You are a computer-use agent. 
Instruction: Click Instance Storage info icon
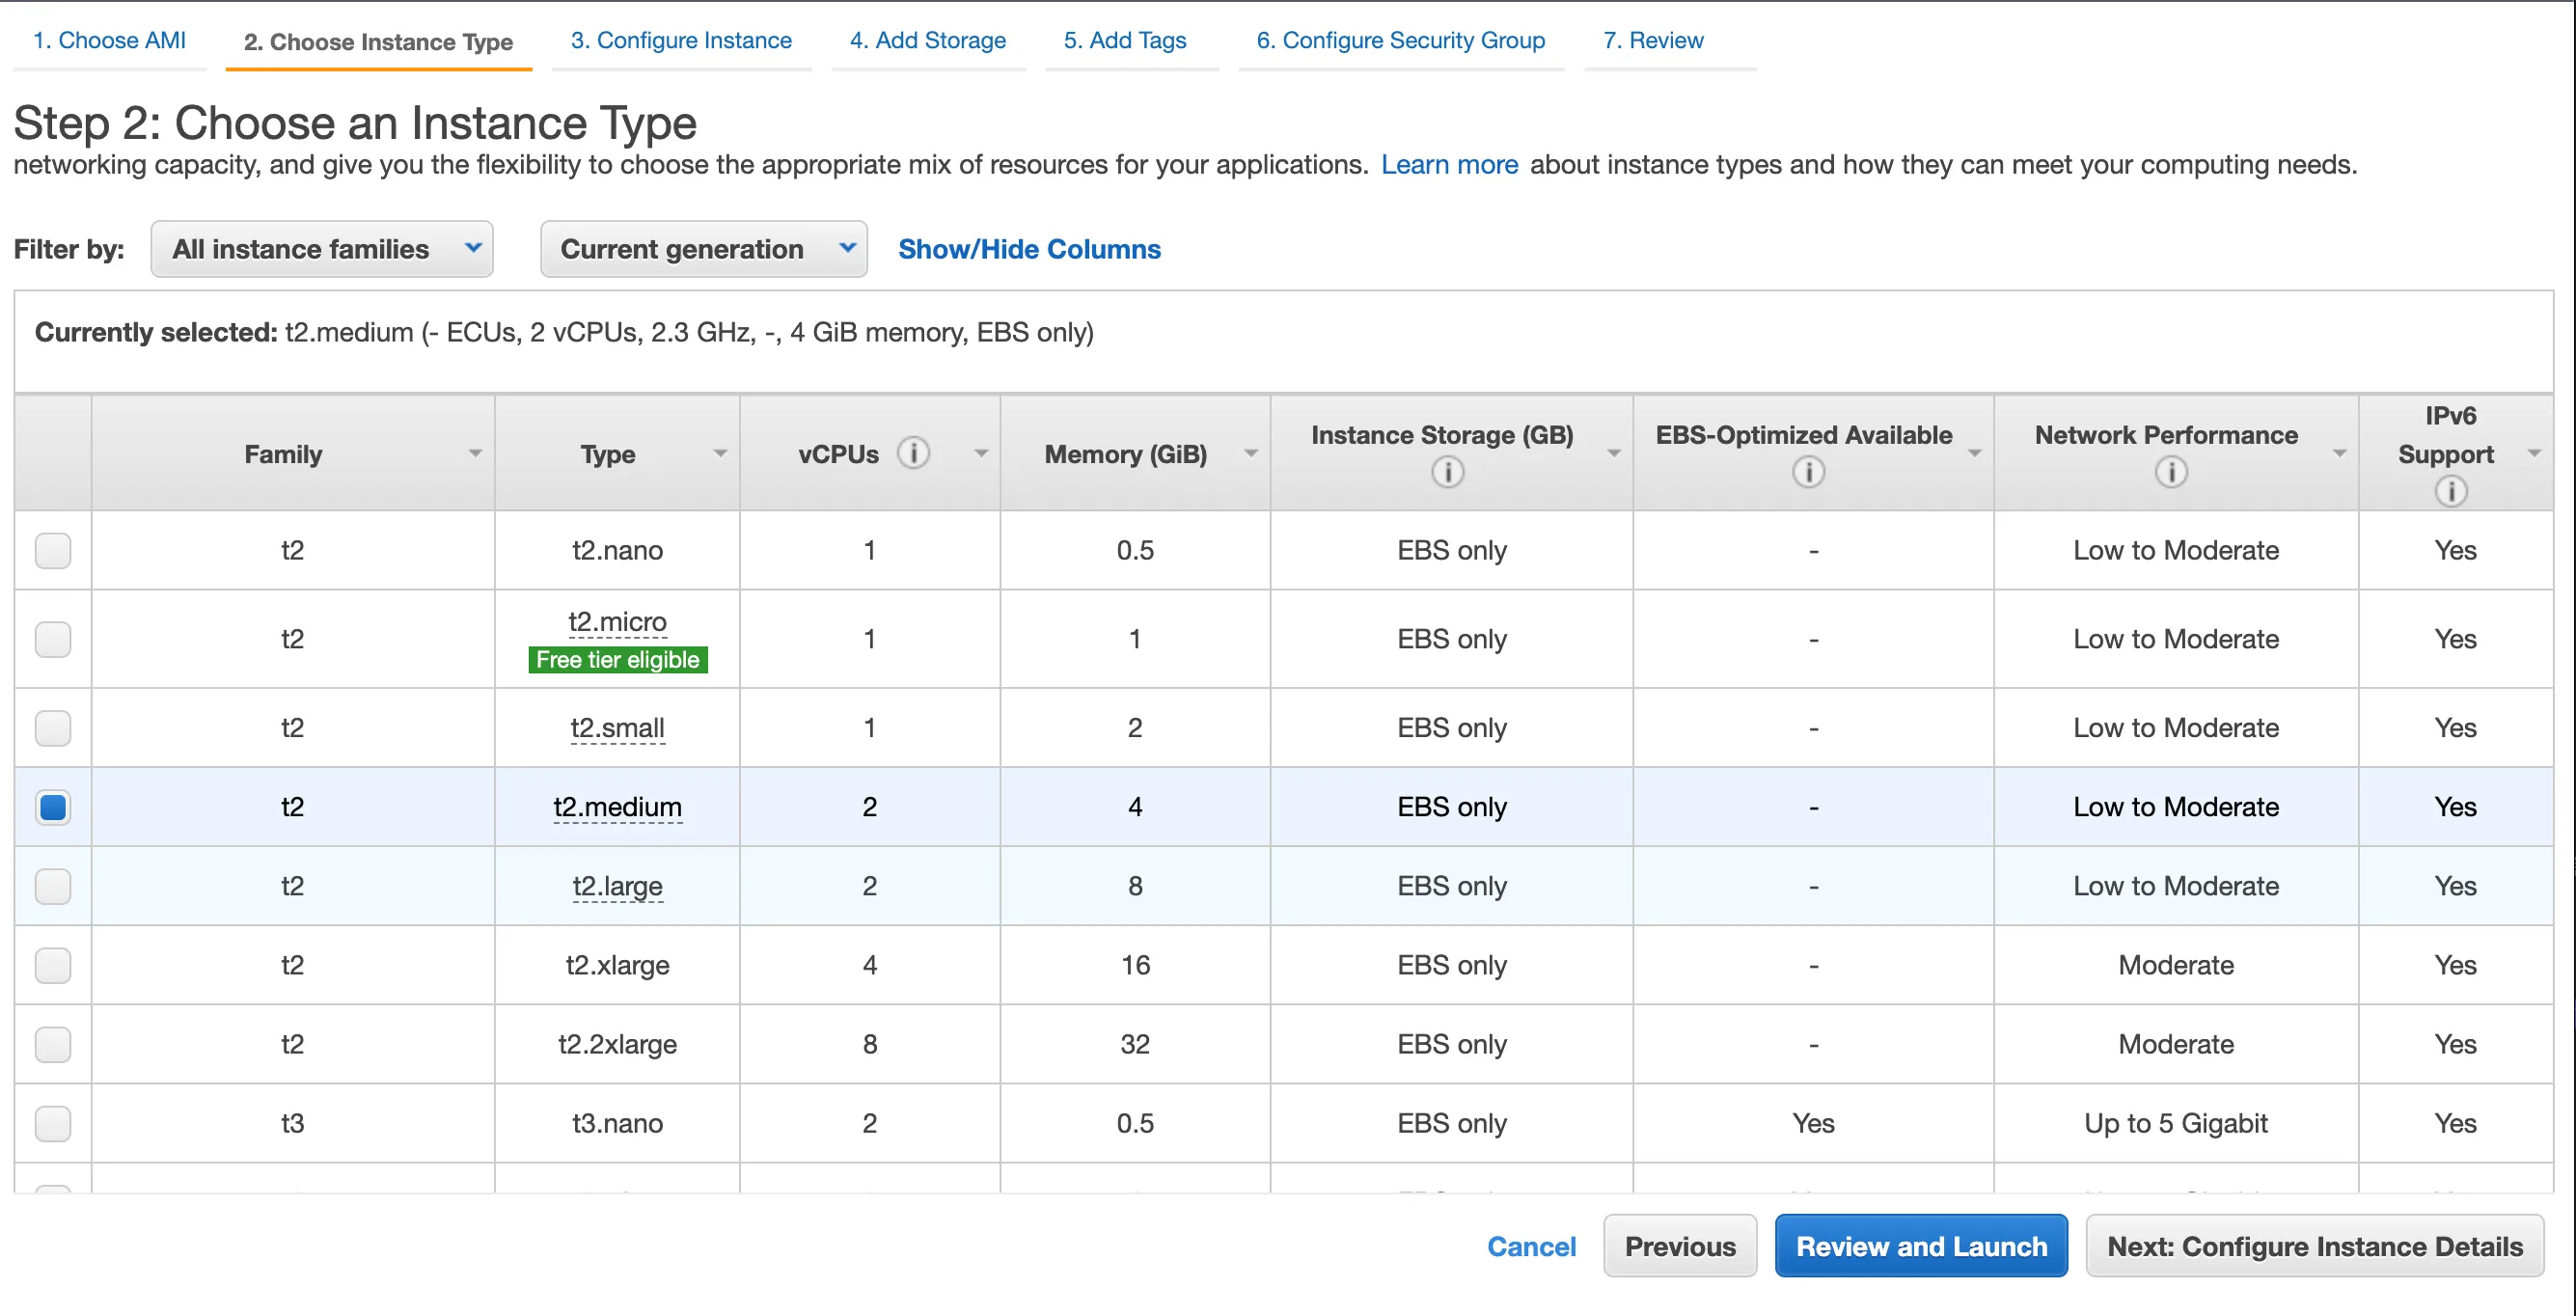point(1447,471)
